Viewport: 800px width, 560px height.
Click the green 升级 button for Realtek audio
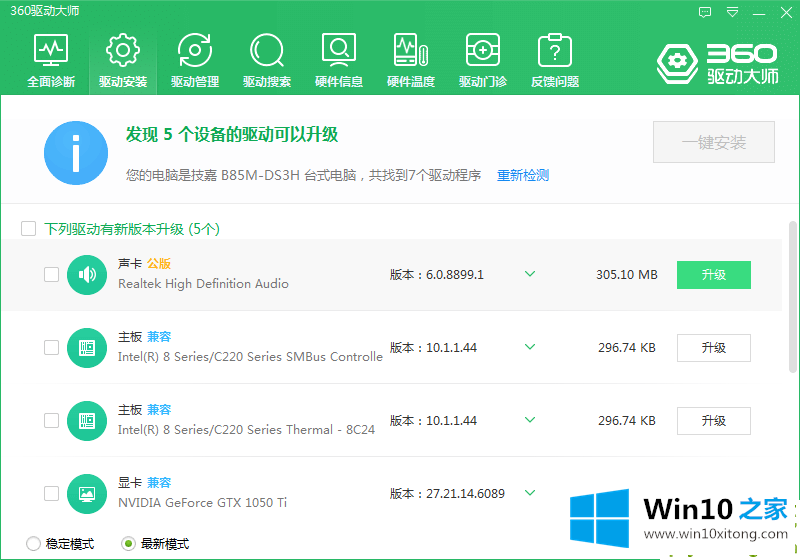pyautogui.click(x=714, y=275)
